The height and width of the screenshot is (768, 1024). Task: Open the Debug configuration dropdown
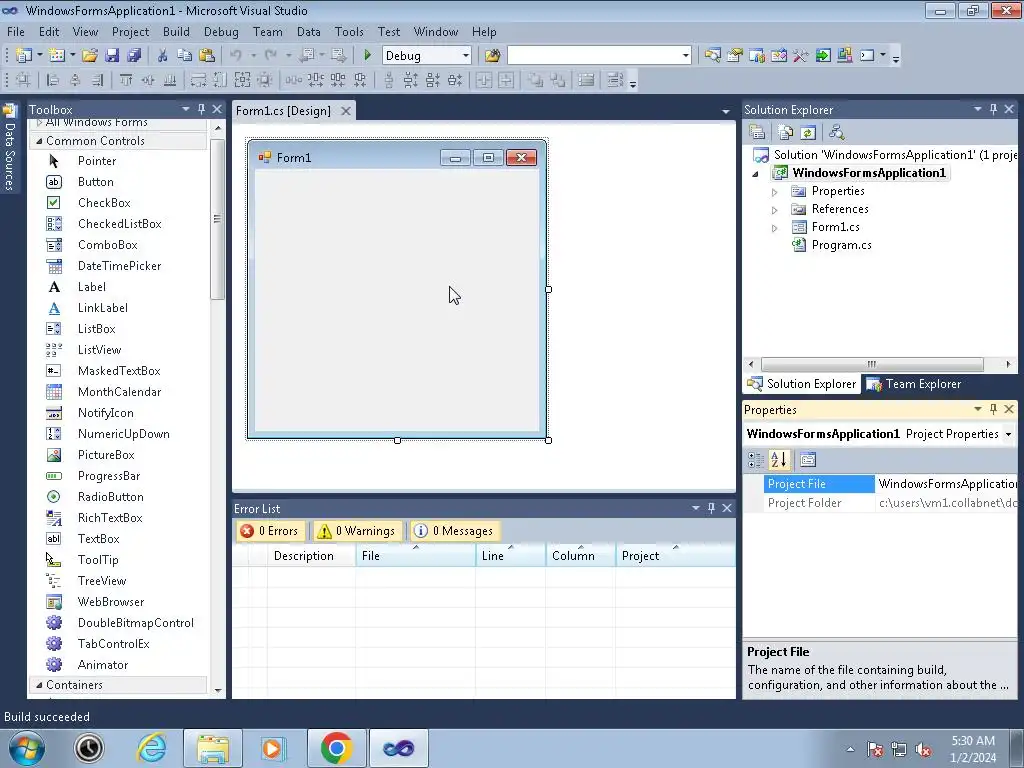coord(466,56)
